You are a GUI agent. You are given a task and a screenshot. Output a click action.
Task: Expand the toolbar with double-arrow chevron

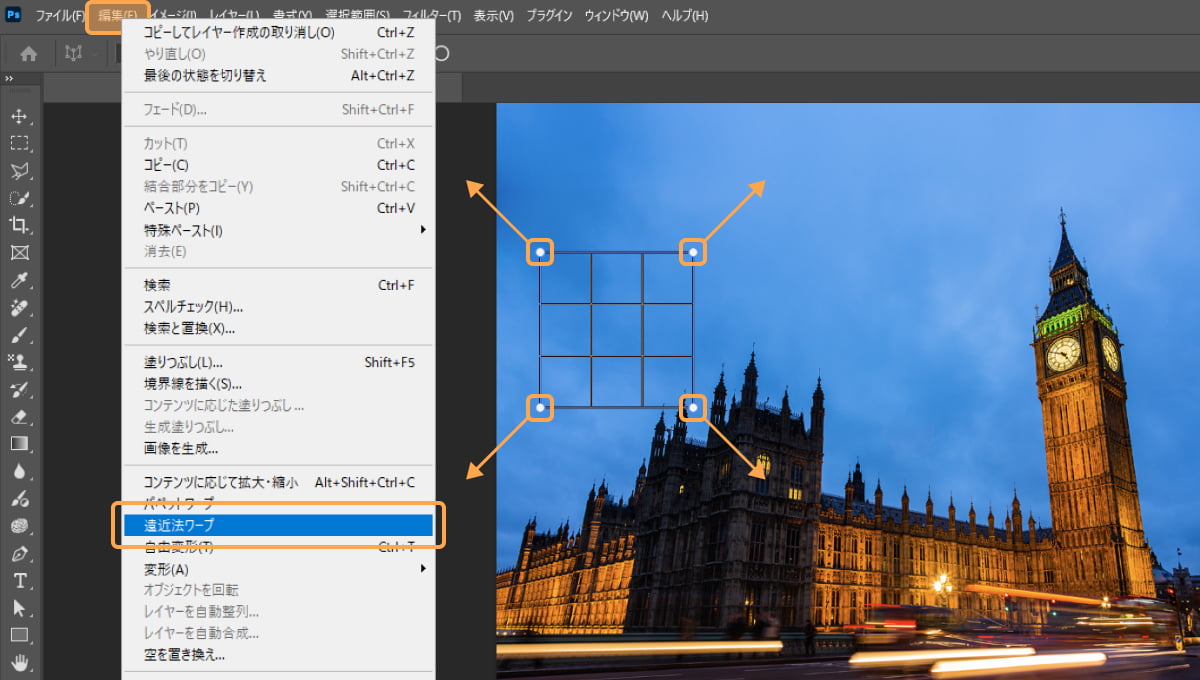pos(9,79)
